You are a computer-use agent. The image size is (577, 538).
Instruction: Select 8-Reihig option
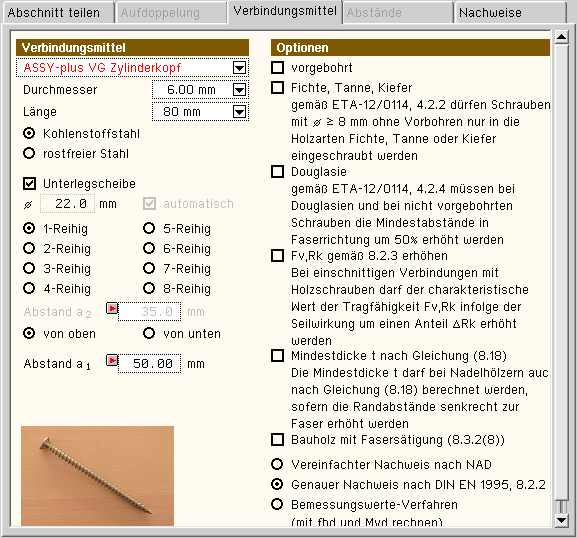coord(149,288)
